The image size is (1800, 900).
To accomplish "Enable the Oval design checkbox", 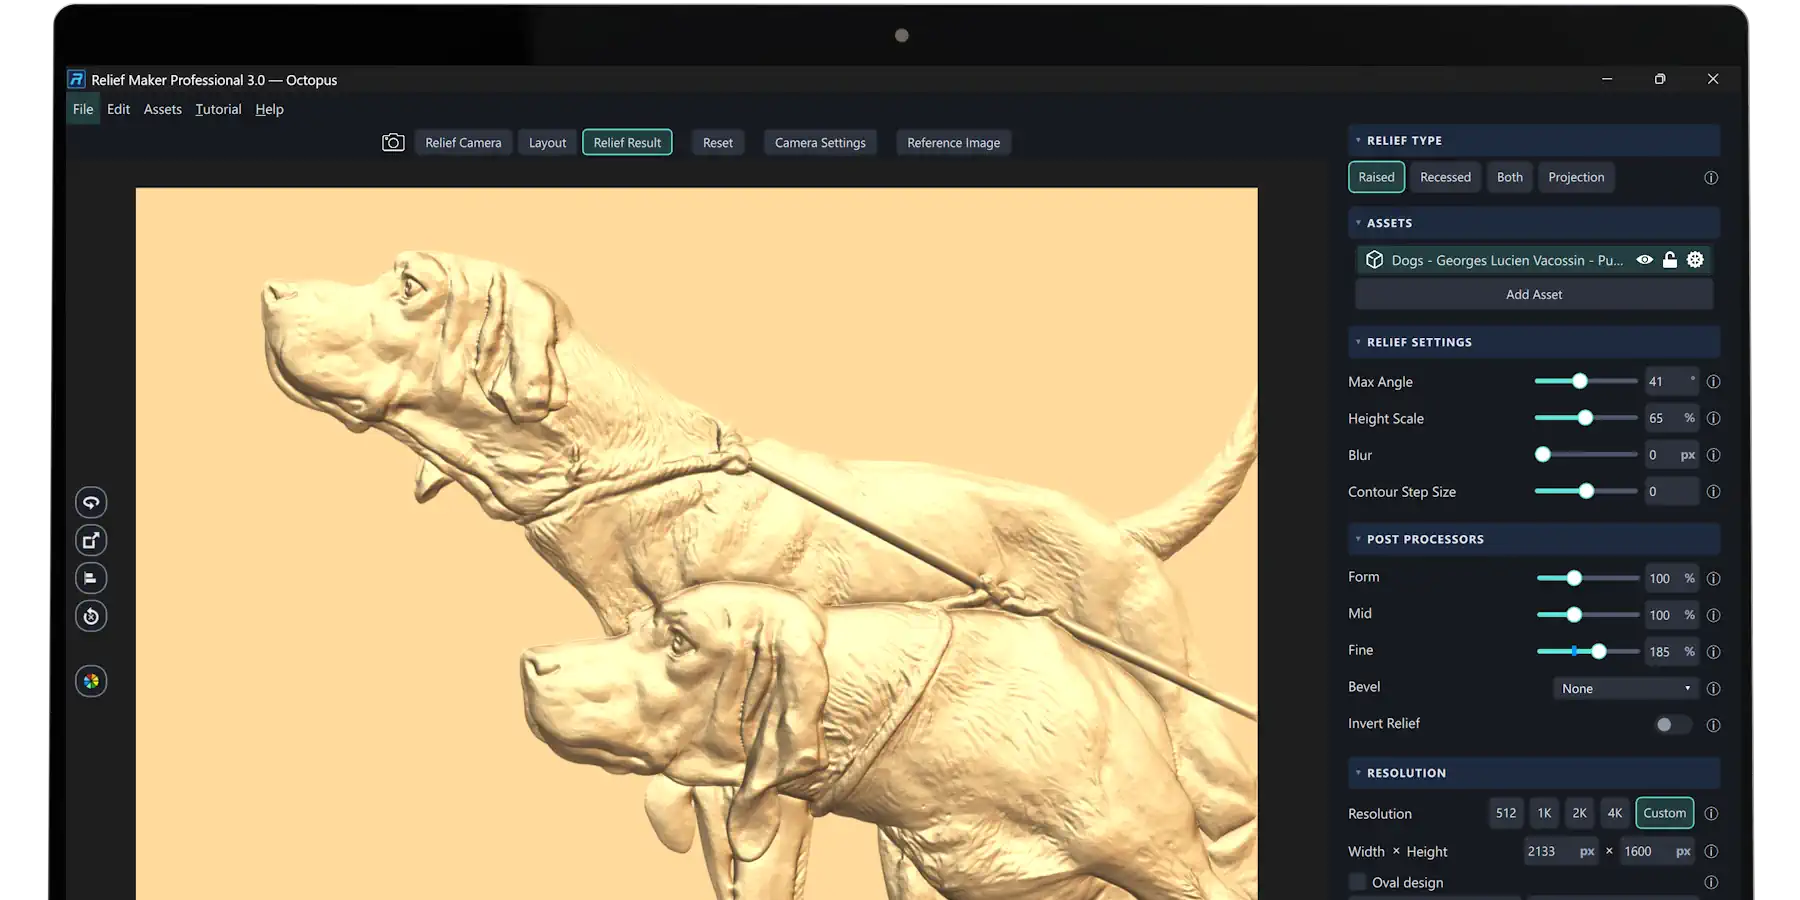I will click(1357, 882).
